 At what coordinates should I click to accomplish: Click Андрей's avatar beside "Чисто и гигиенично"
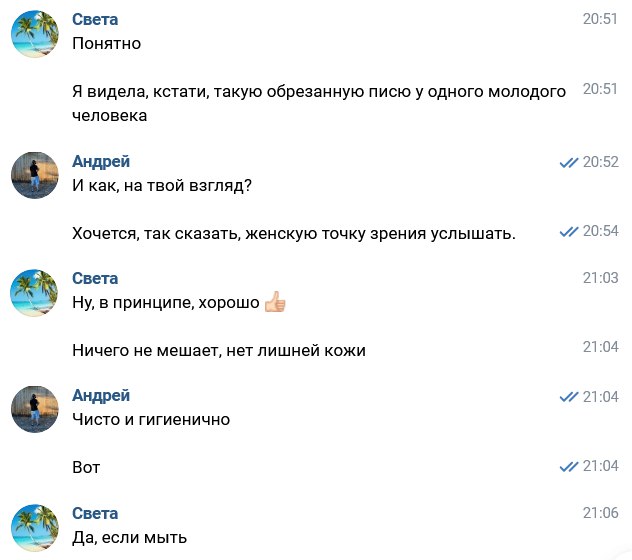click(34, 410)
